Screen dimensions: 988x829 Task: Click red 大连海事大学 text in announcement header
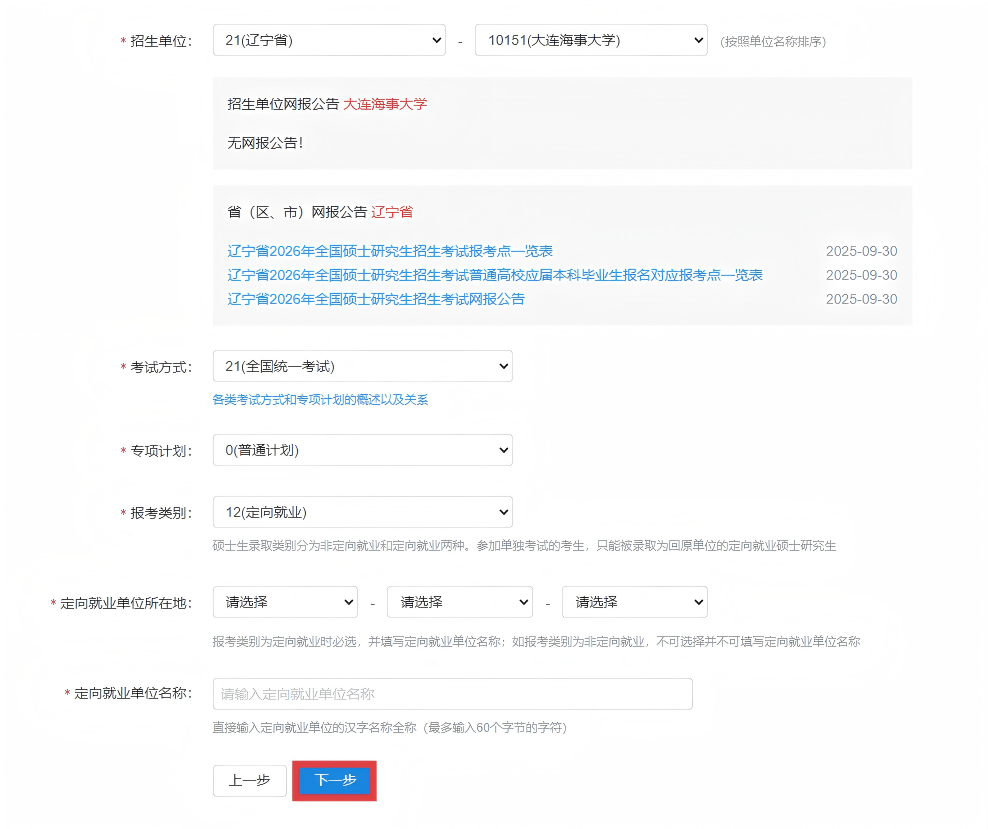[385, 104]
